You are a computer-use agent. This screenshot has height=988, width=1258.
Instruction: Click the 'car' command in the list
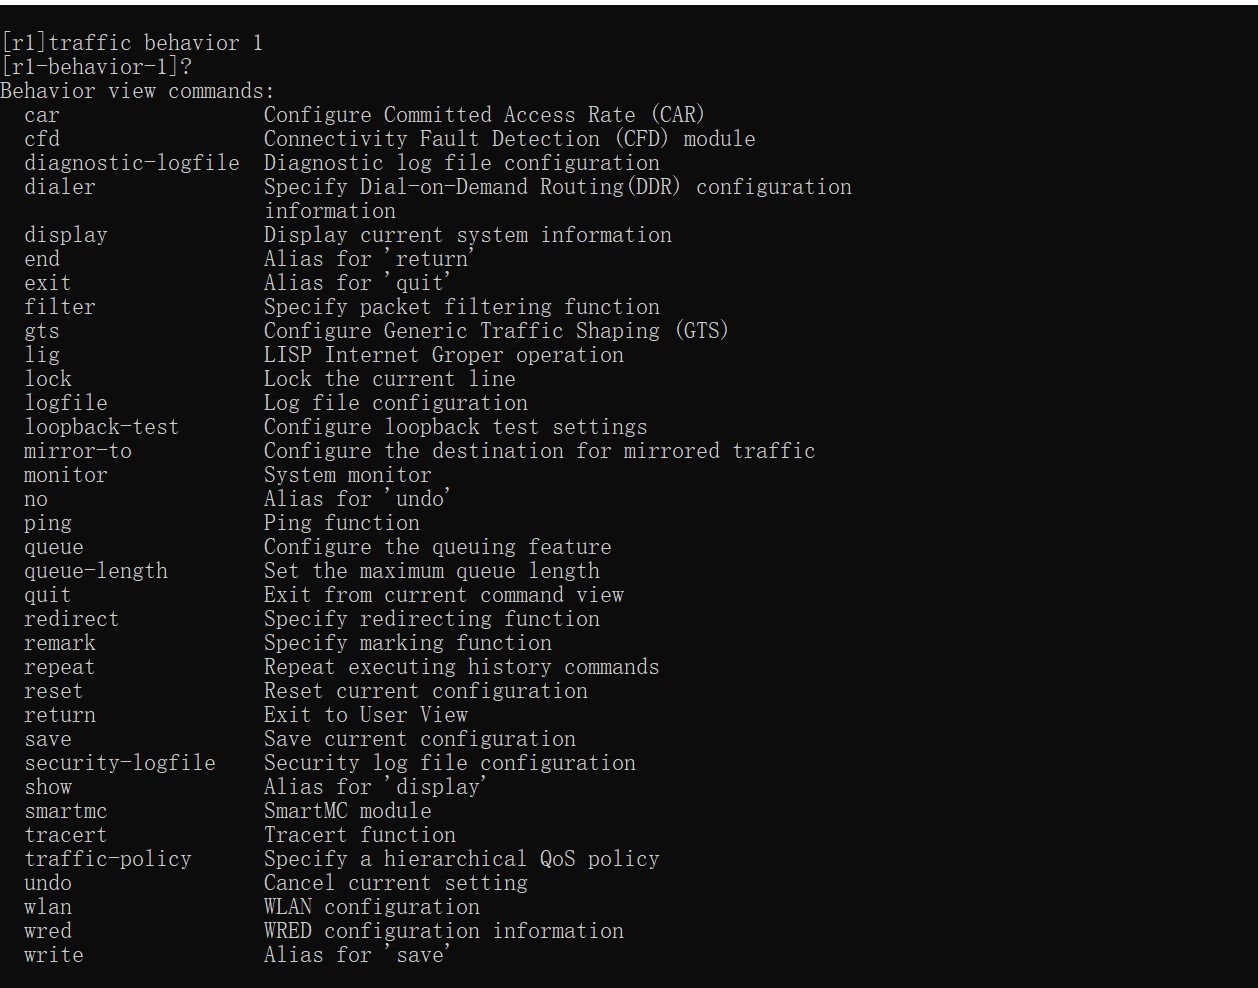click(42, 115)
